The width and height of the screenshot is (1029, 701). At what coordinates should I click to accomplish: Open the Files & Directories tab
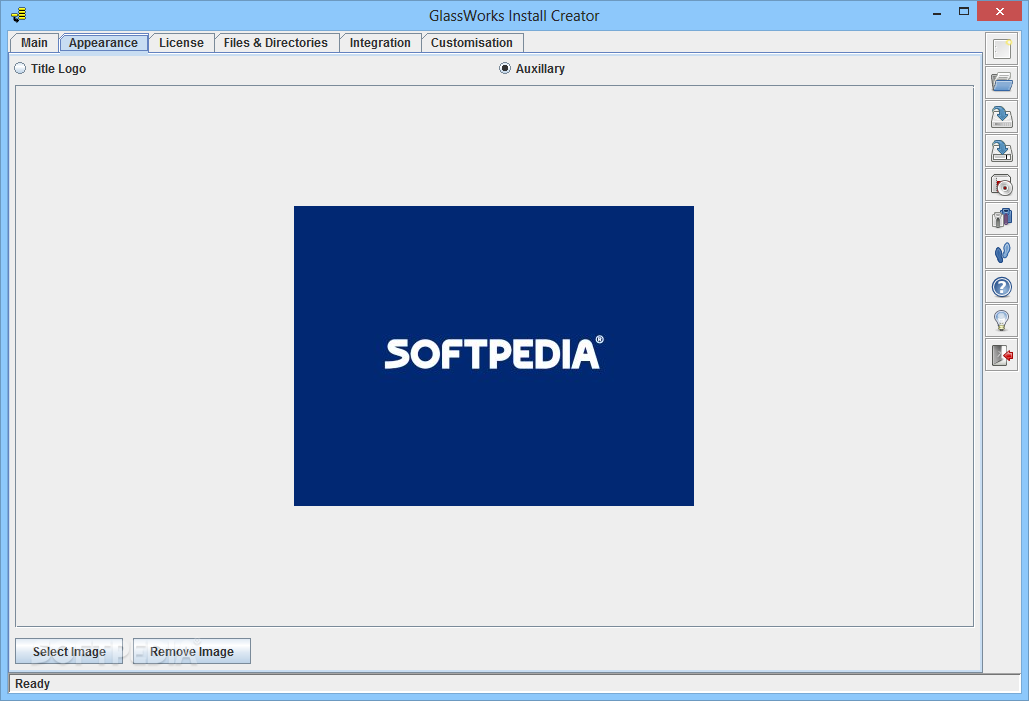pos(276,43)
